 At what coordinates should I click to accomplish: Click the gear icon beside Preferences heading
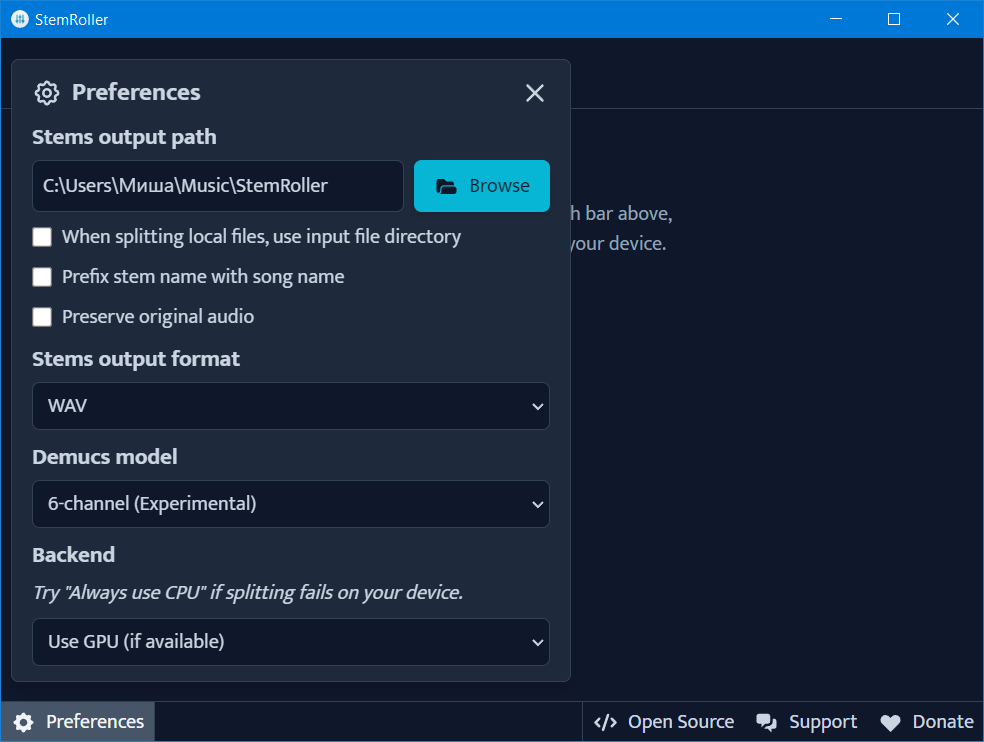click(x=47, y=93)
